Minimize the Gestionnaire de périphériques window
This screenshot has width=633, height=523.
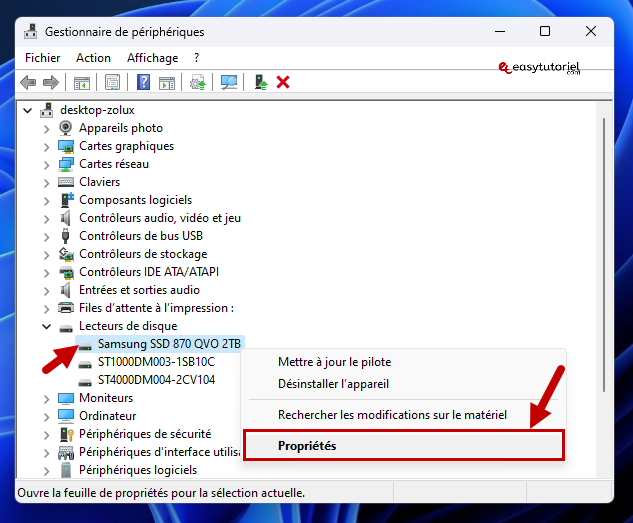500,31
